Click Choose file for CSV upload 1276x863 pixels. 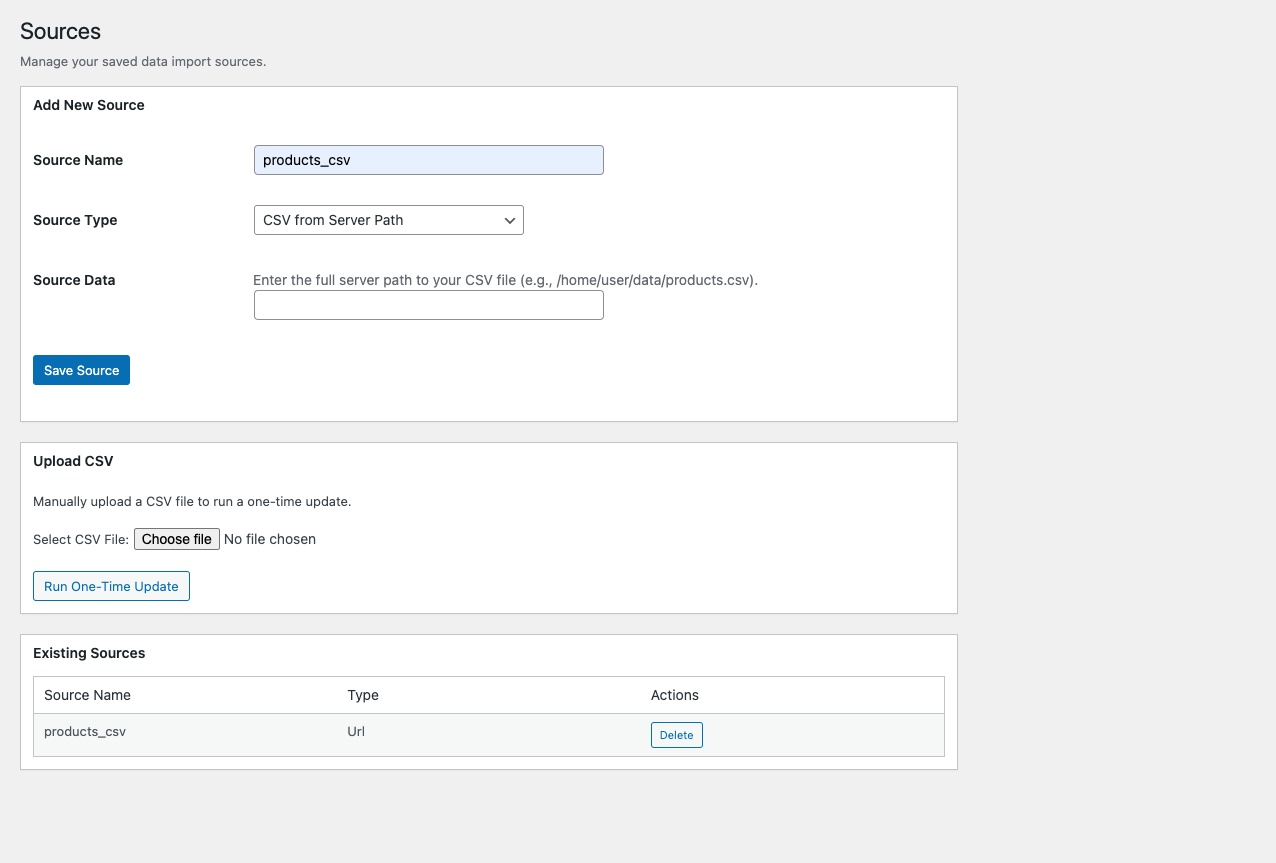(x=177, y=539)
